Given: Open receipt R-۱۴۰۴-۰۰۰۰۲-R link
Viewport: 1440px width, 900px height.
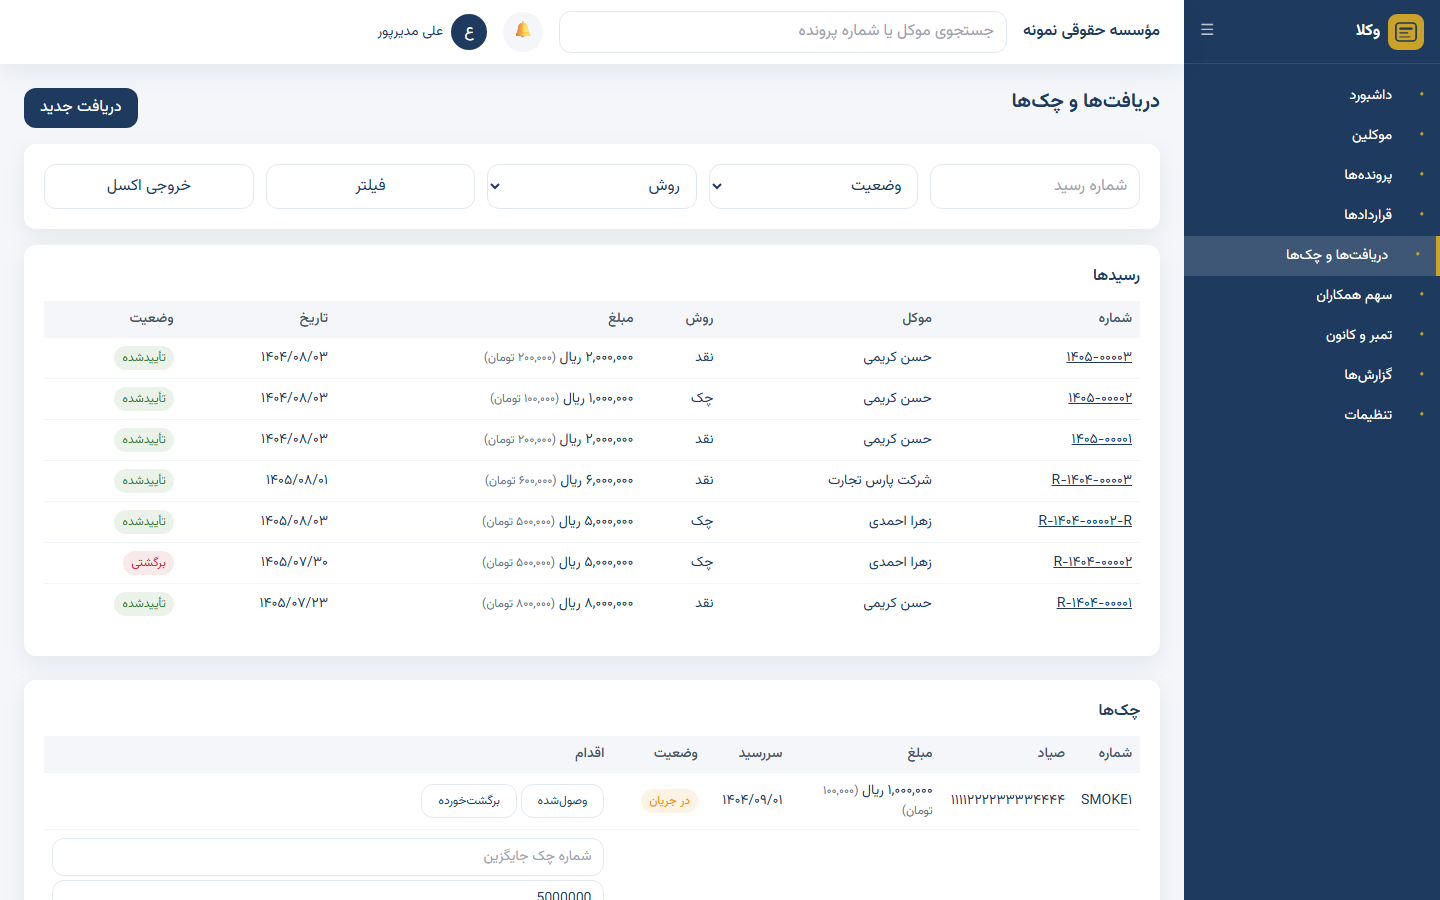Looking at the screenshot, I should (x=1085, y=521).
